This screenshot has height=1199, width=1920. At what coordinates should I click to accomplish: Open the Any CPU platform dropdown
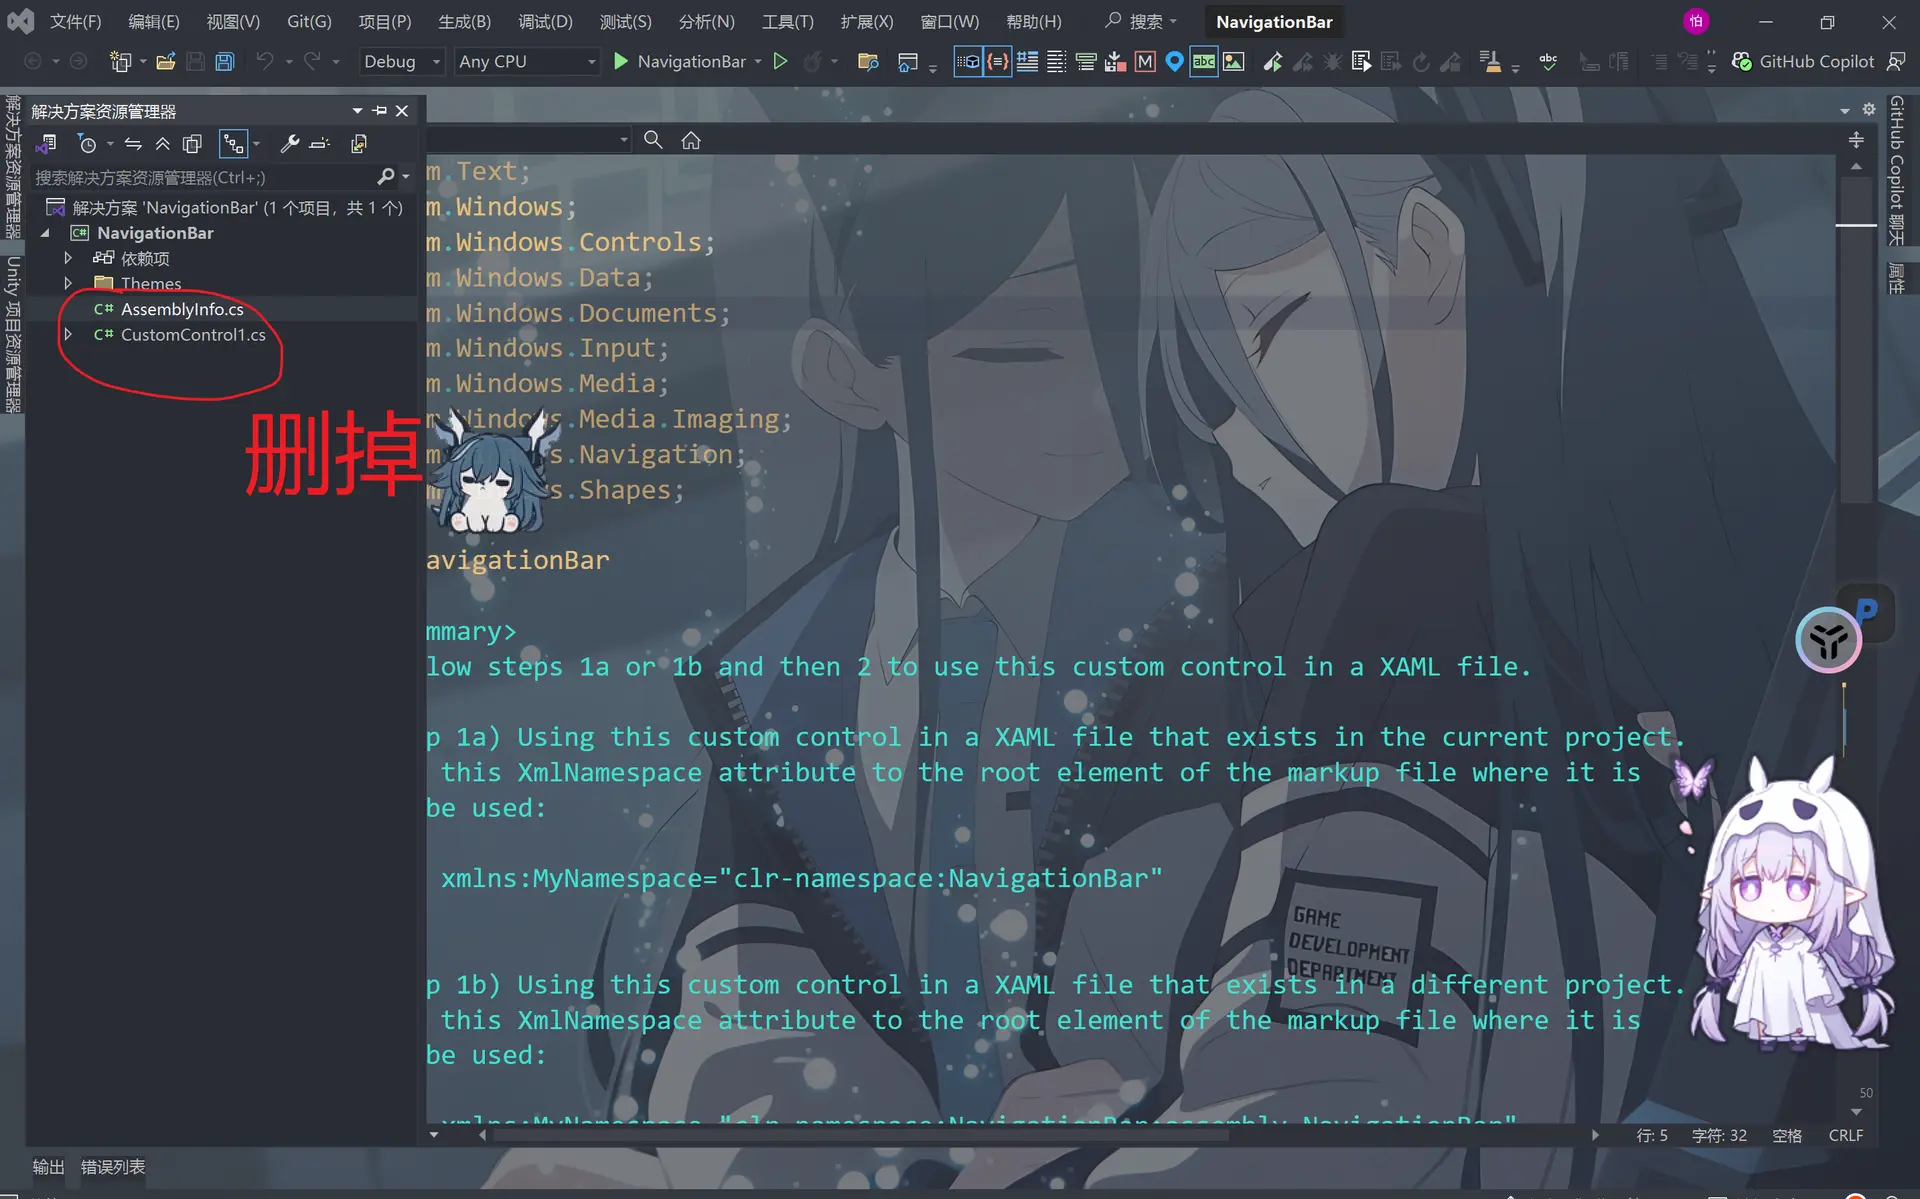point(527,62)
